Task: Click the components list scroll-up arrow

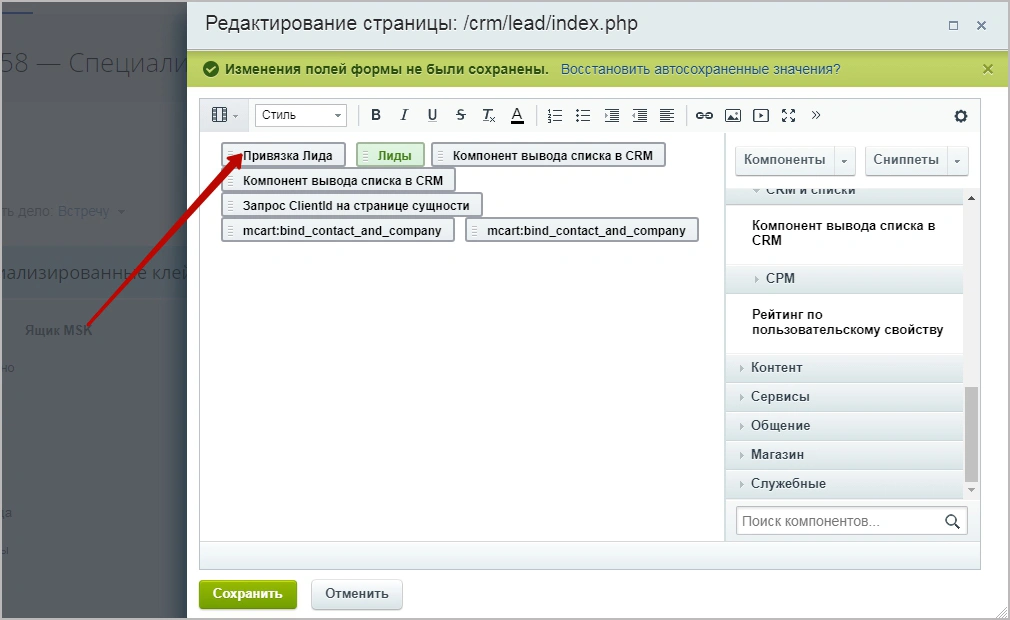Action: 971,198
